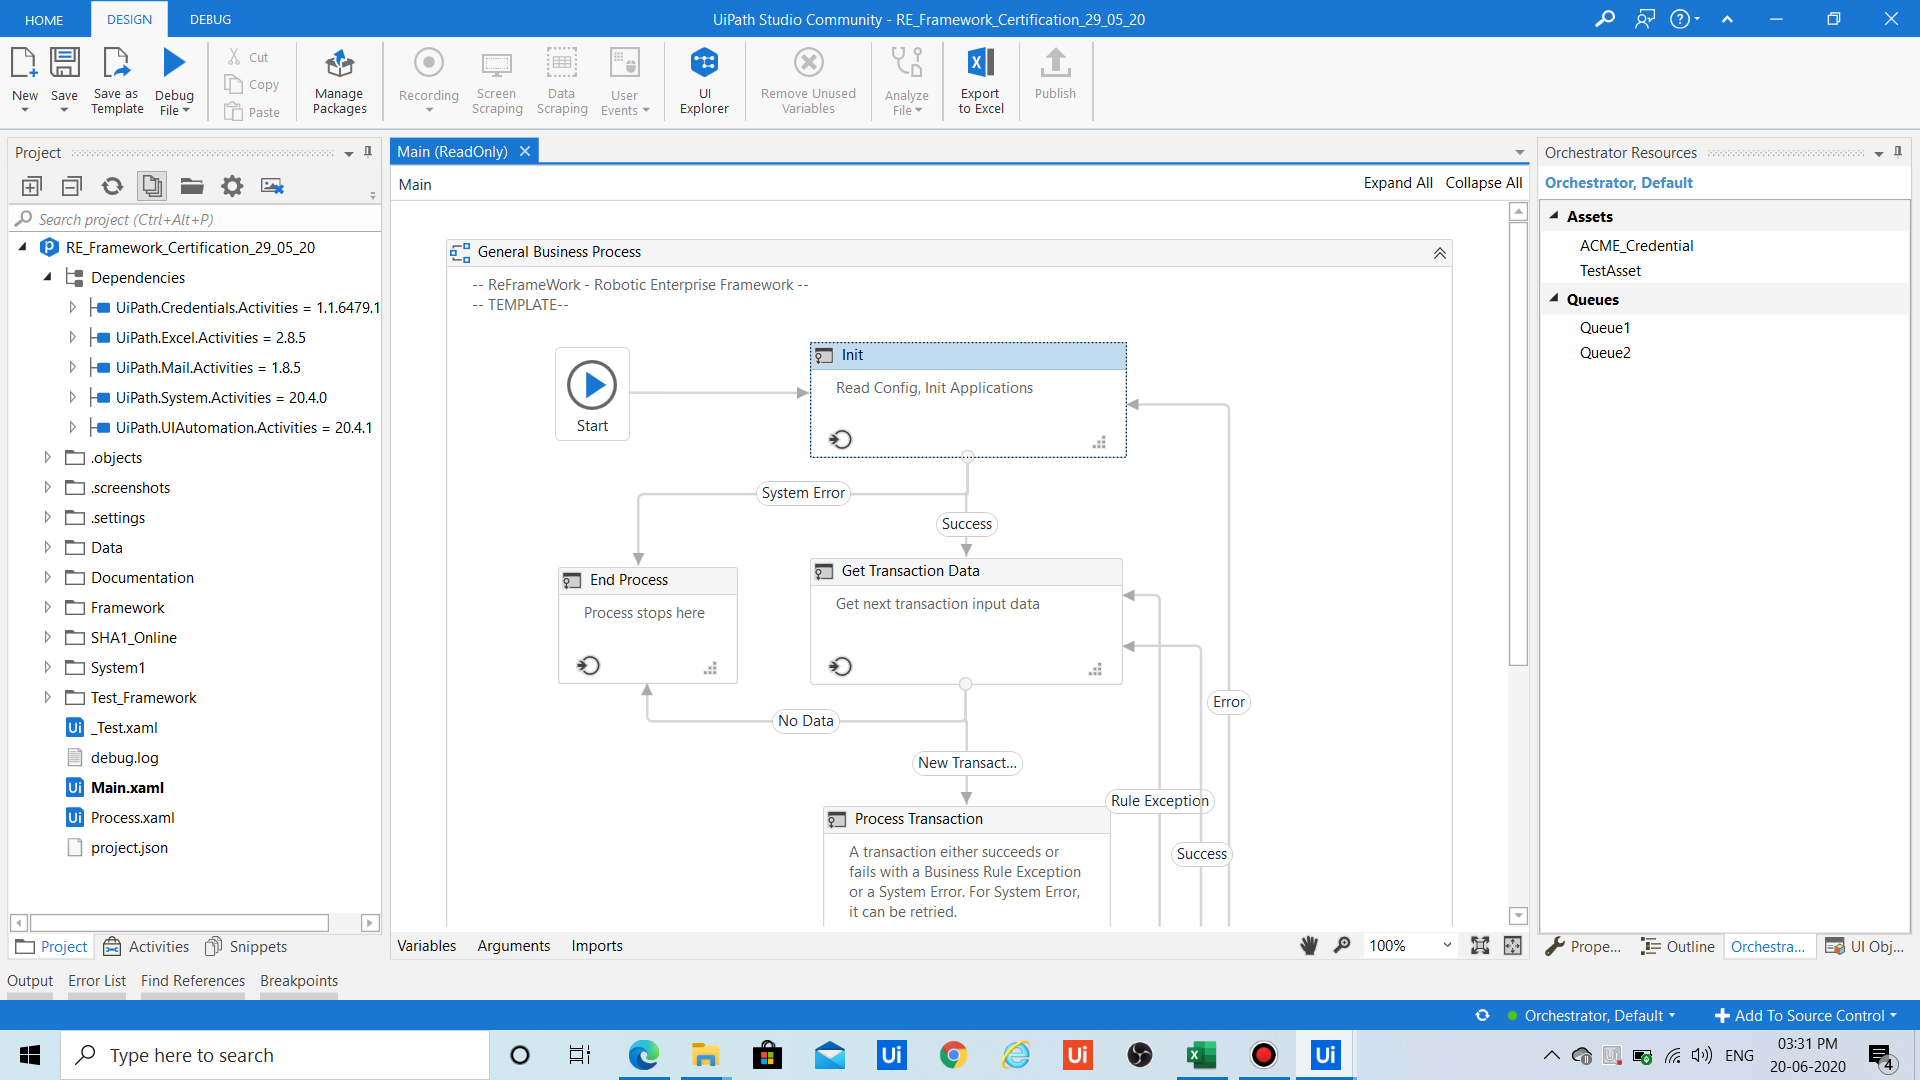This screenshot has width=1920, height=1080.
Task: Select ACME_Credential asset
Action: click(x=1636, y=246)
